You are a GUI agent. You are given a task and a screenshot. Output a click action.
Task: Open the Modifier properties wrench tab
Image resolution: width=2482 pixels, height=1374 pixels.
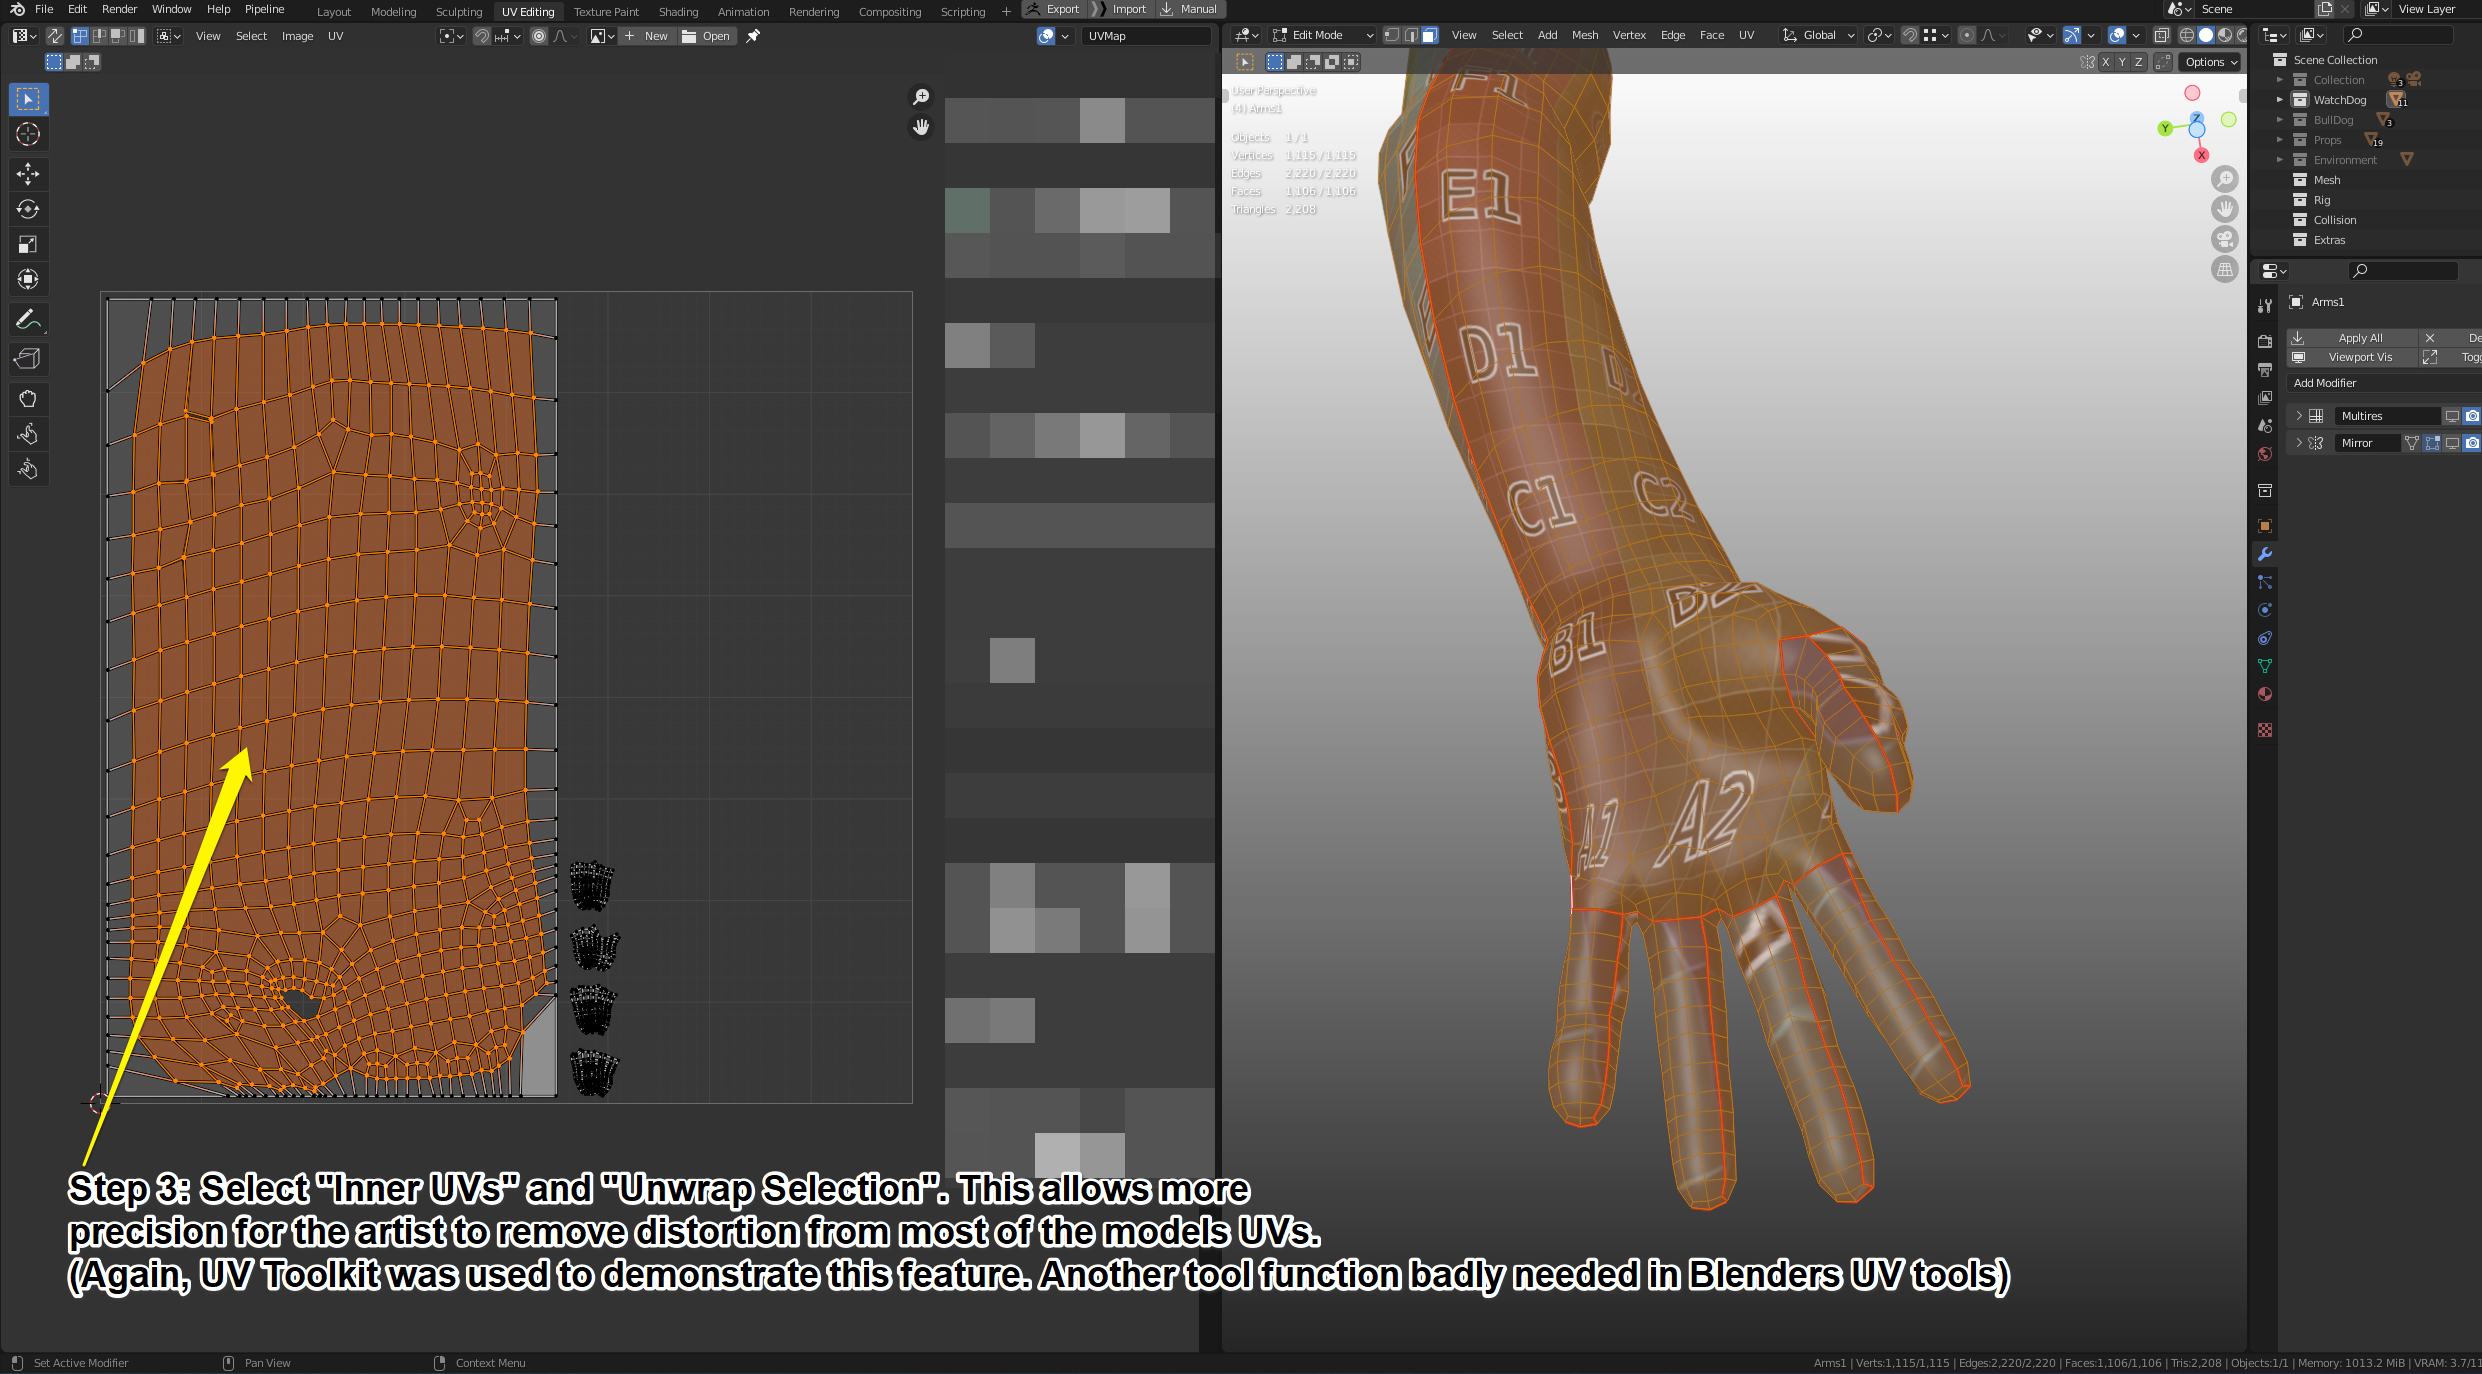click(x=2265, y=554)
